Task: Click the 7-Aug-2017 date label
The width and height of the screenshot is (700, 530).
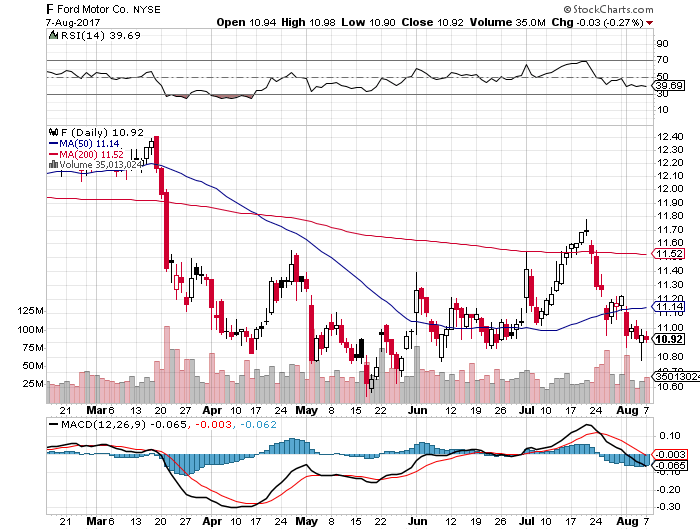Action: point(73,22)
